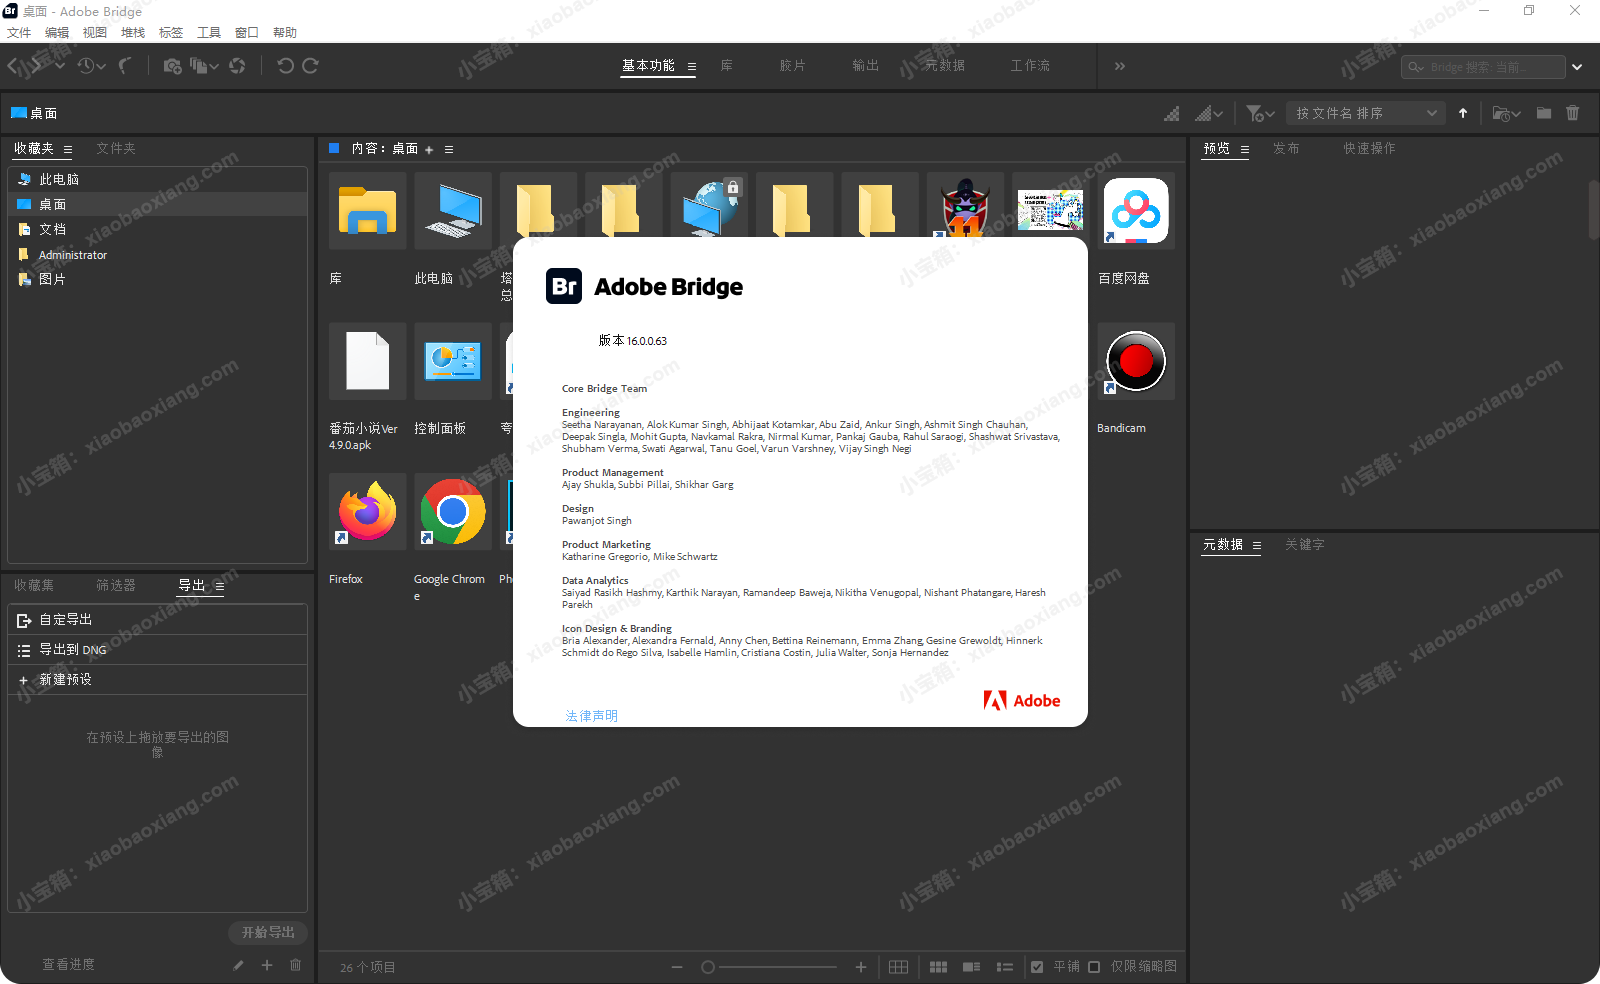The height and width of the screenshot is (984, 1600).
Task: Click the rotate counterclockwise icon
Action: point(285,66)
